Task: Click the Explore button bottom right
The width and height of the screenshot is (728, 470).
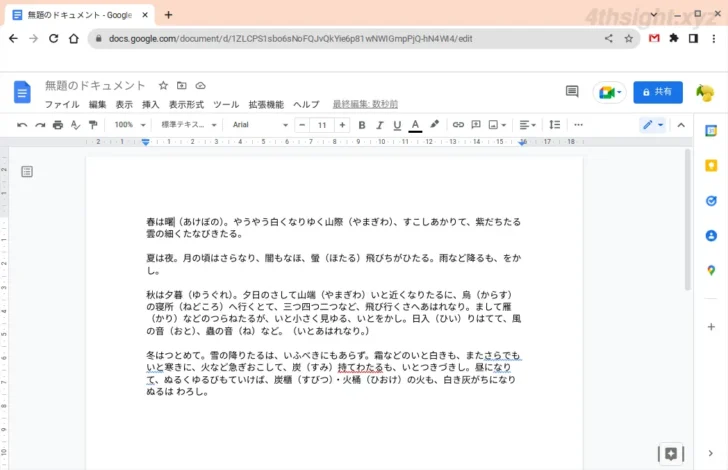Action: pyautogui.click(x=671, y=454)
